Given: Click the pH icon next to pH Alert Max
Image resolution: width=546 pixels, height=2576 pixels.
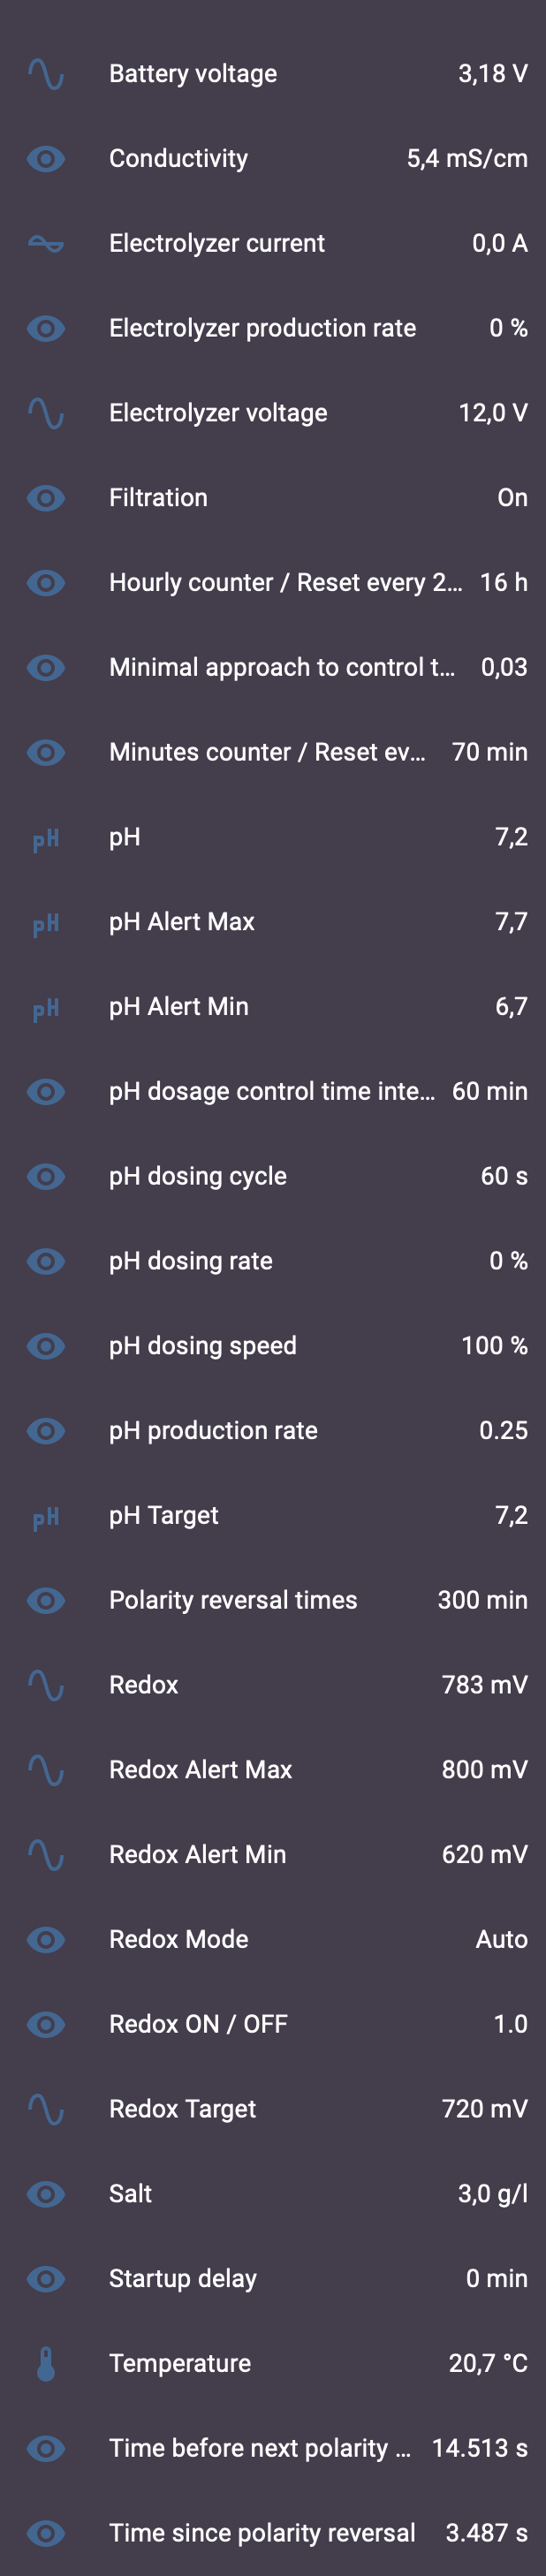Looking at the screenshot, I should (x=46, y=924).
